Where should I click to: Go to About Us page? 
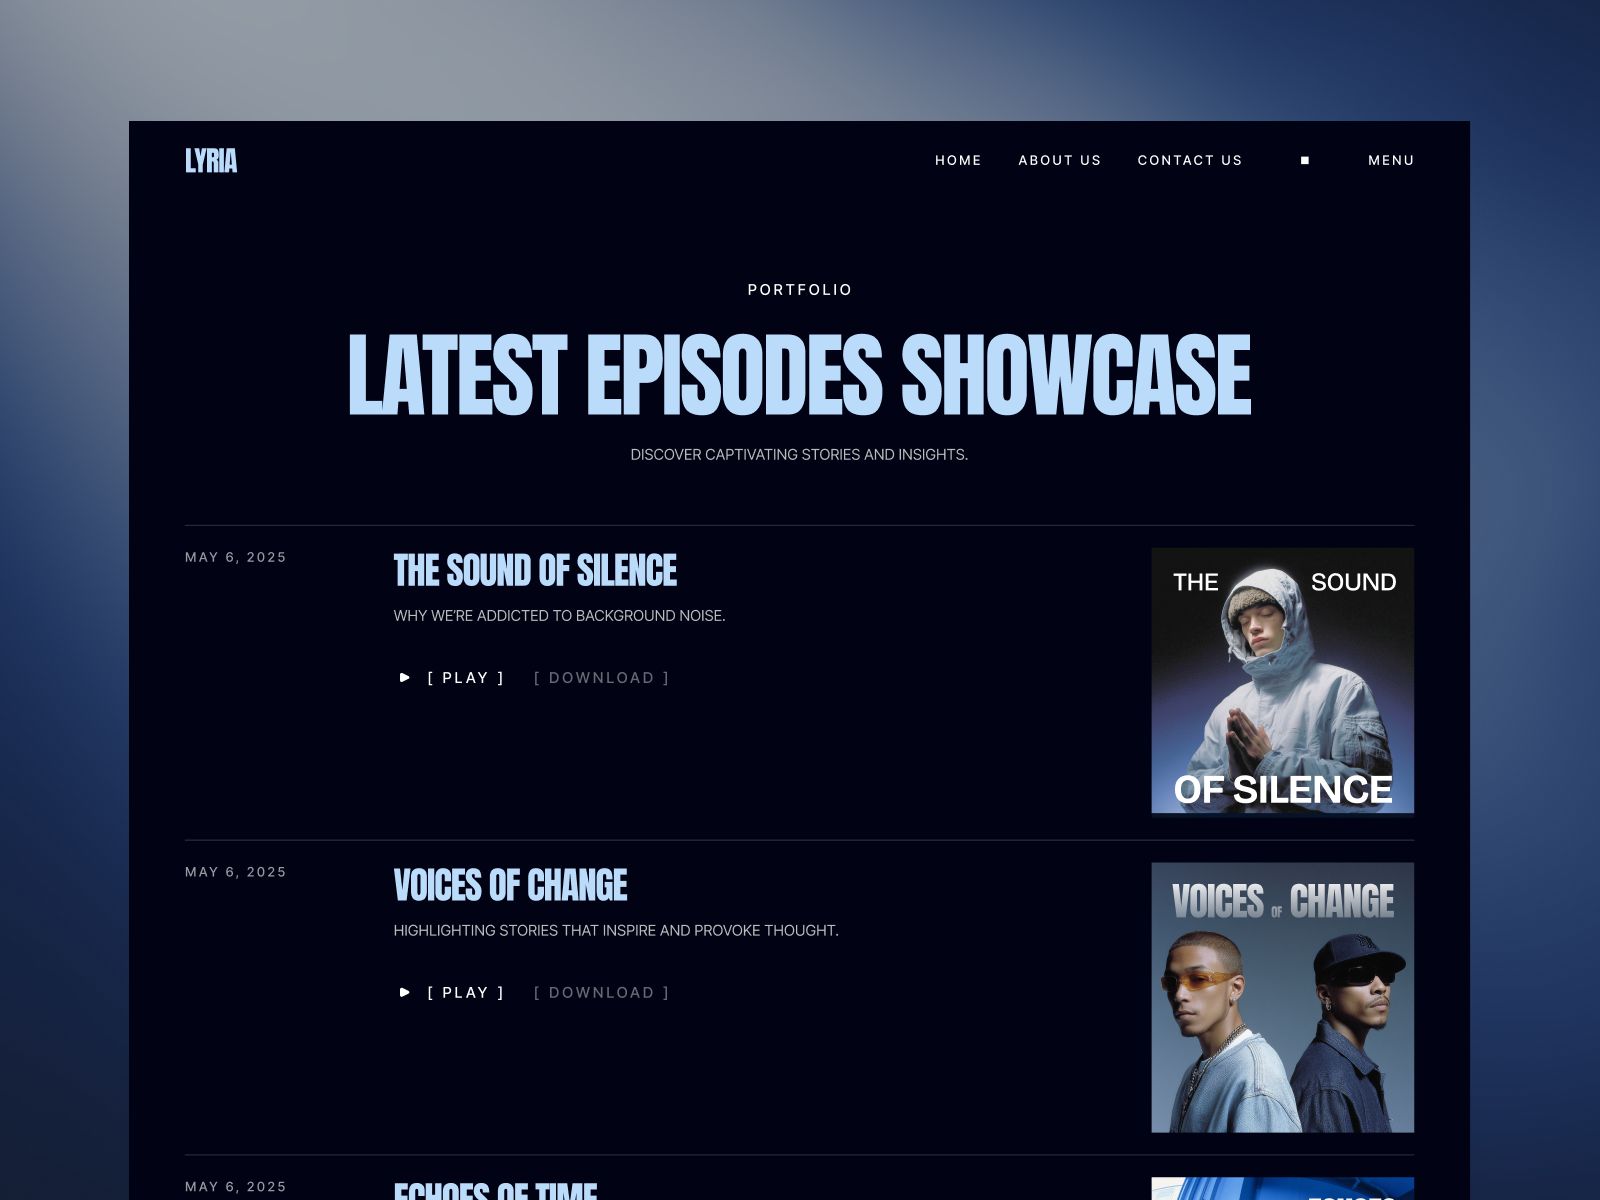(1060, 160)
